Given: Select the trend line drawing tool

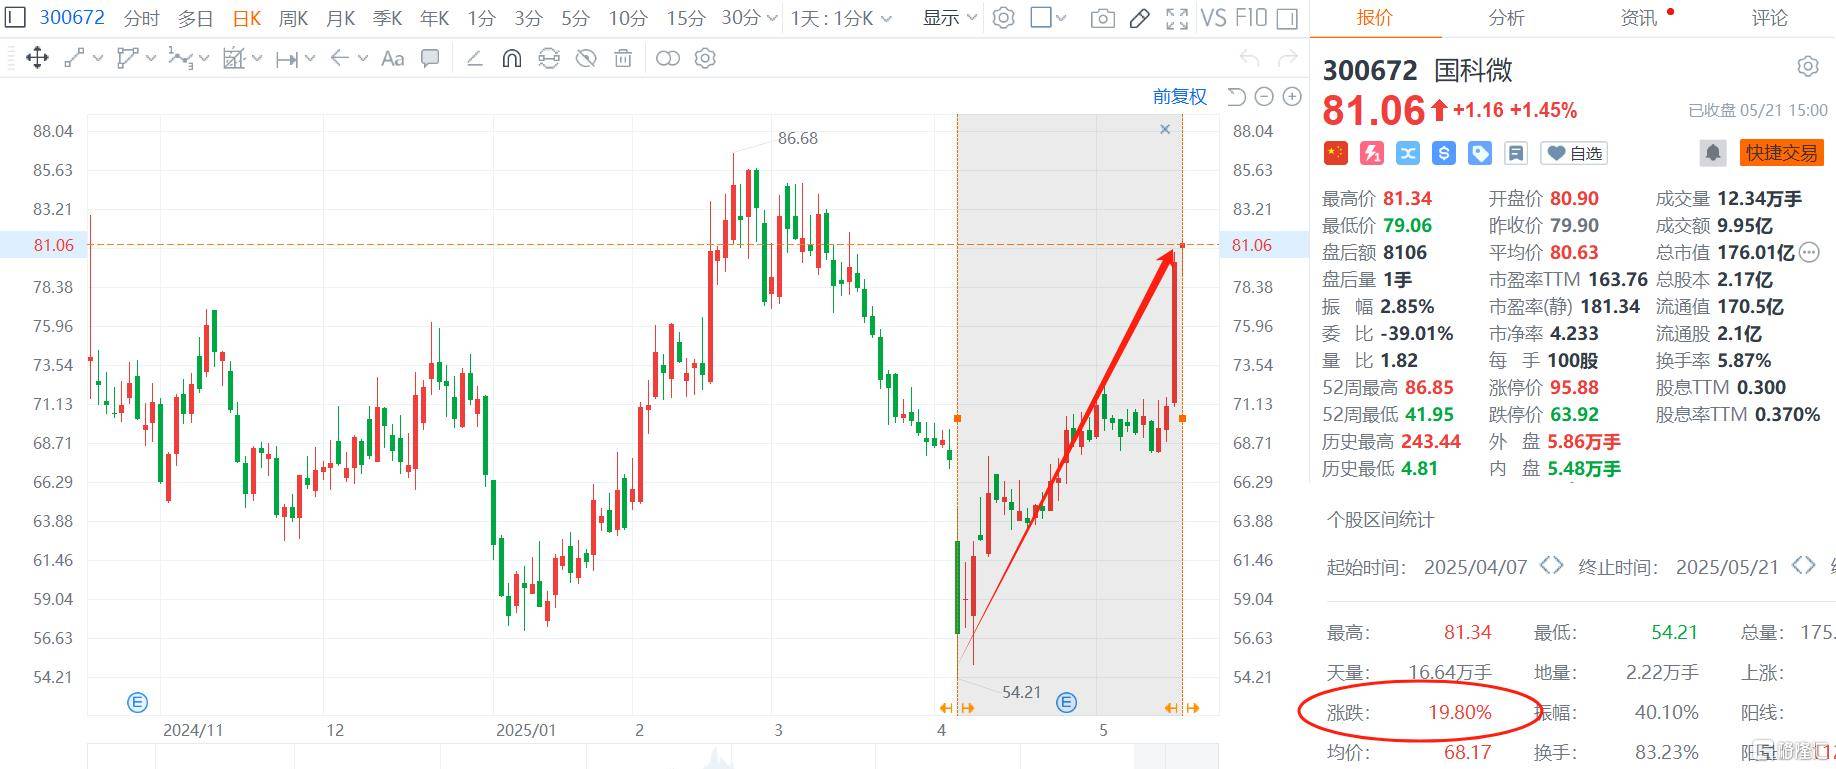Looking at the screenshot, I should 74,58.
